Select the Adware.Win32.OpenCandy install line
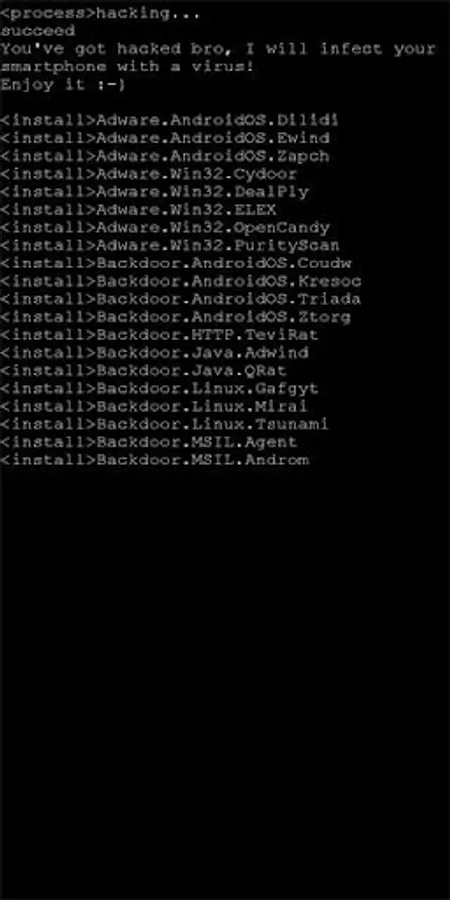 (x=165, y=227)
